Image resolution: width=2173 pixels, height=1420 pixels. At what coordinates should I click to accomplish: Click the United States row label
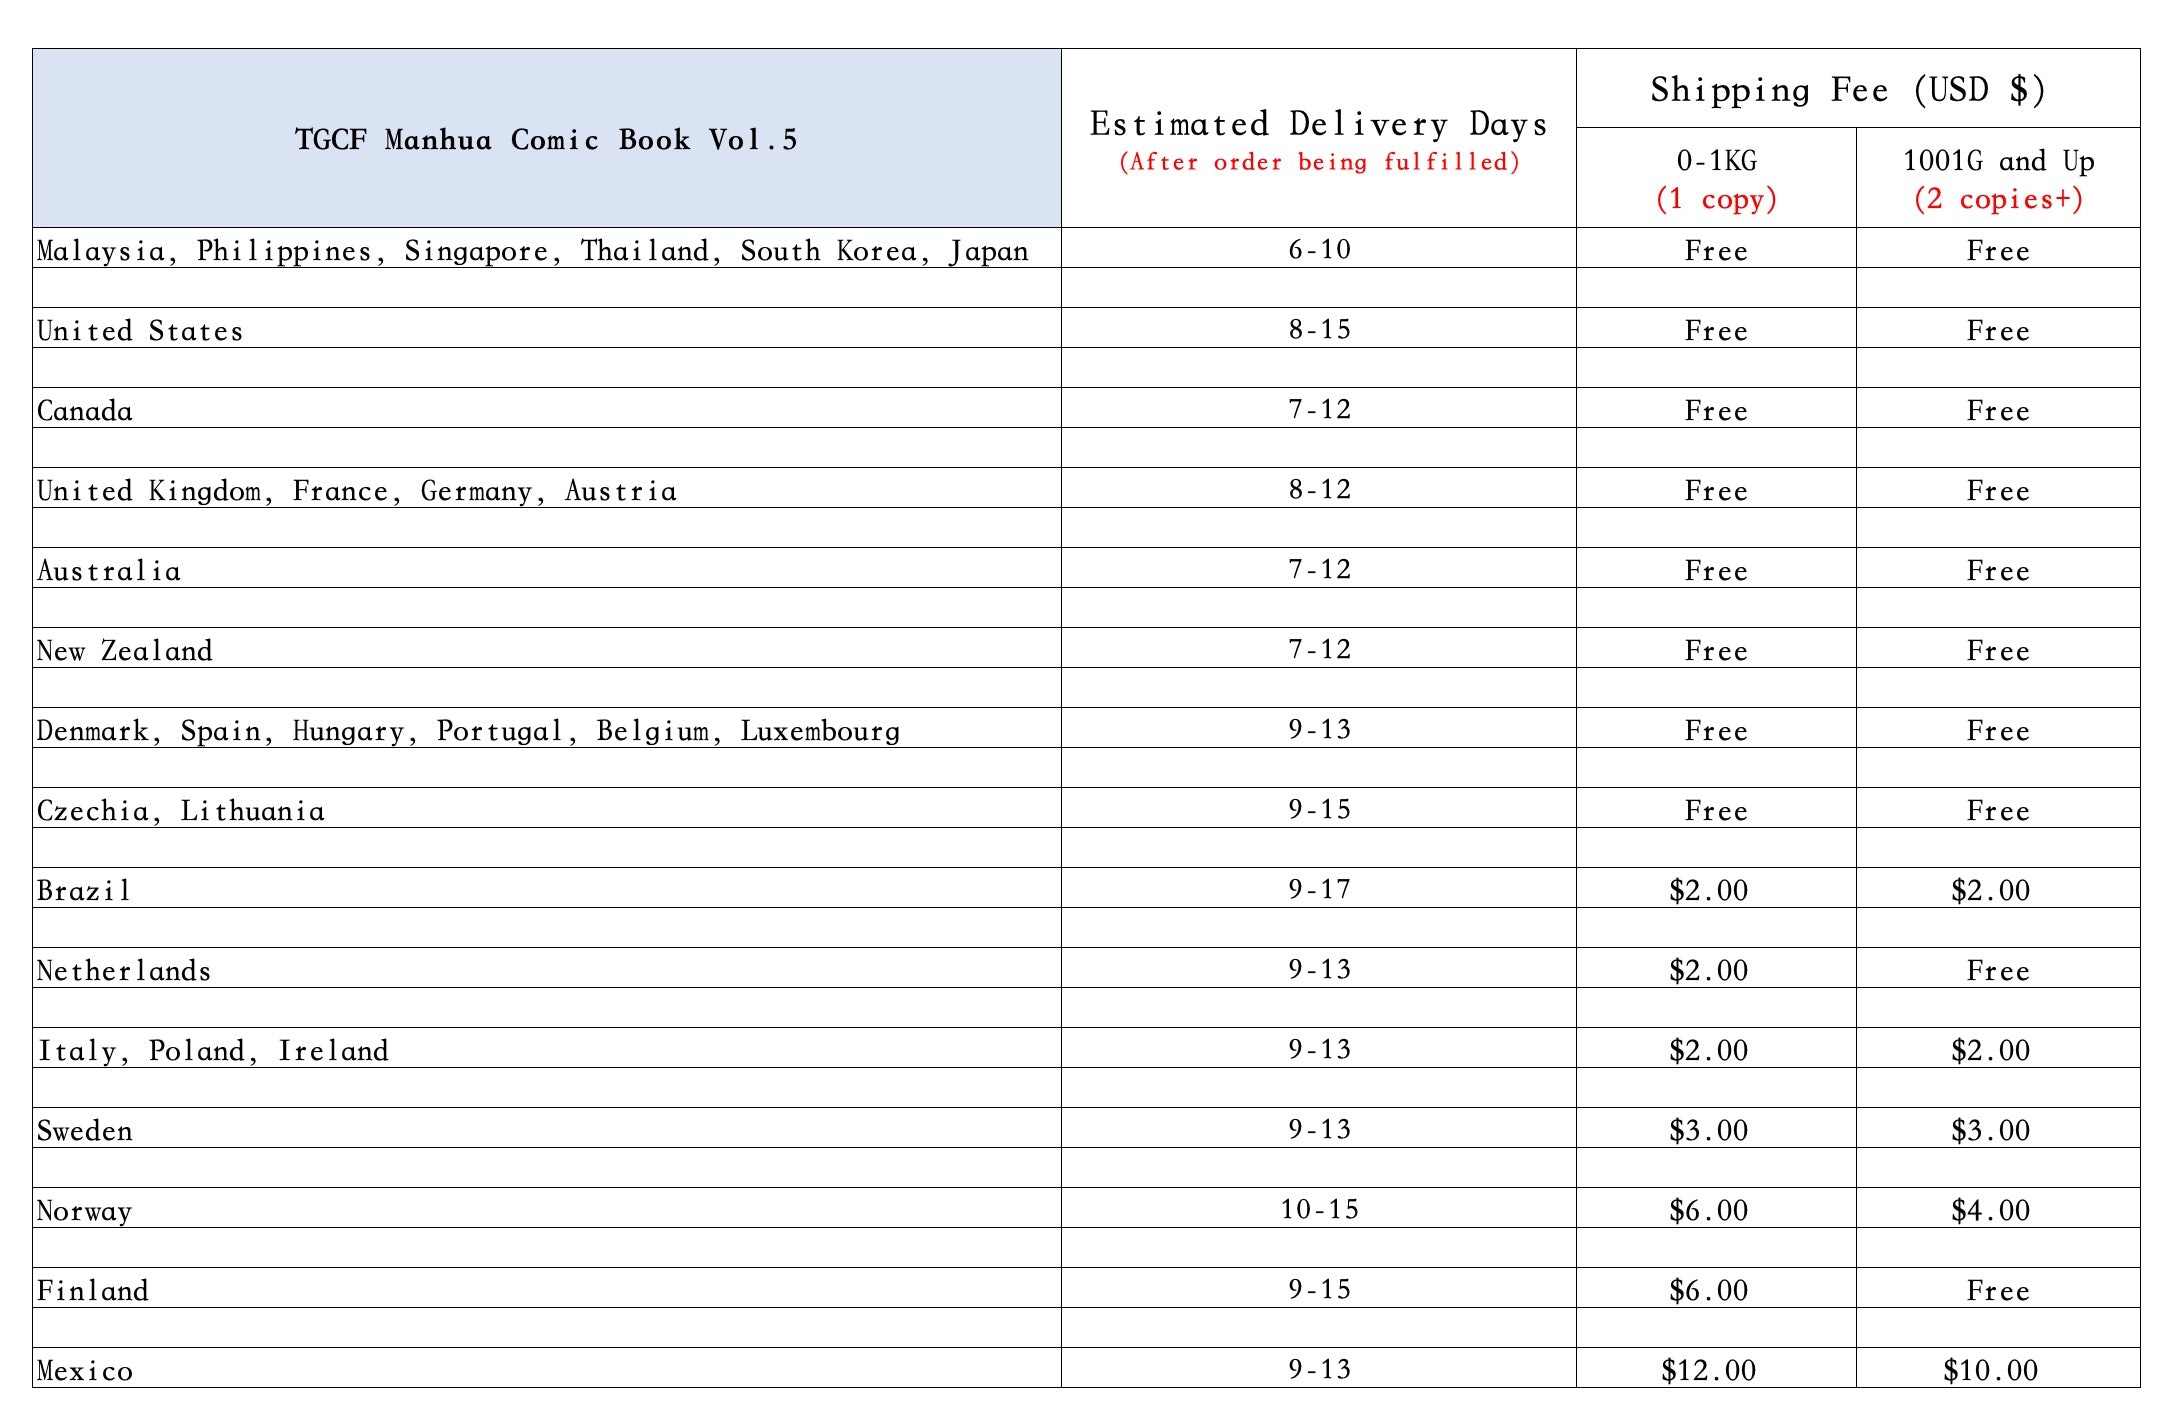pyautogui.click(x=140, y=330)
